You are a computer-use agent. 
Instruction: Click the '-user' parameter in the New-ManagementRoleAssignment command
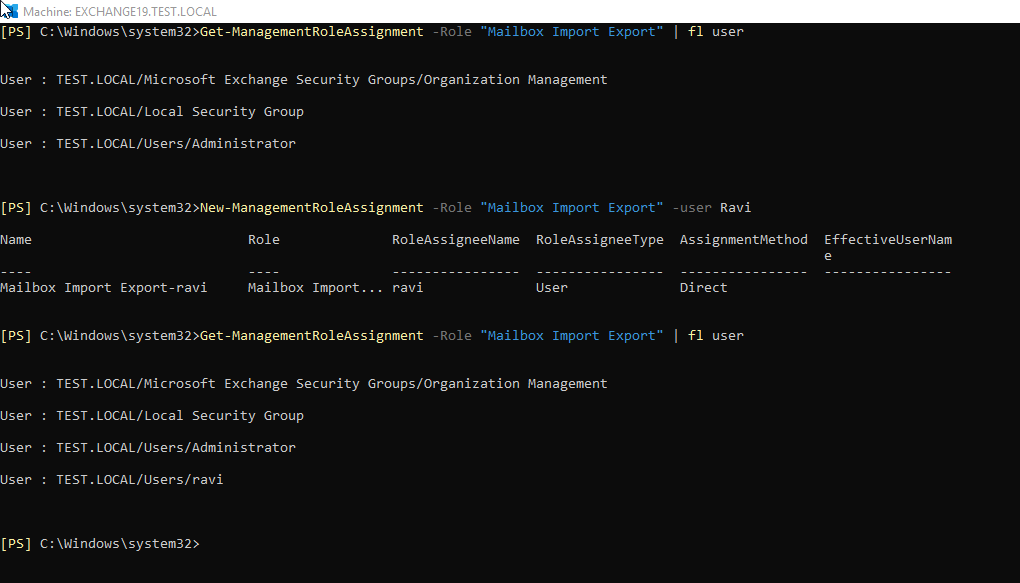(x=691, y=208)
